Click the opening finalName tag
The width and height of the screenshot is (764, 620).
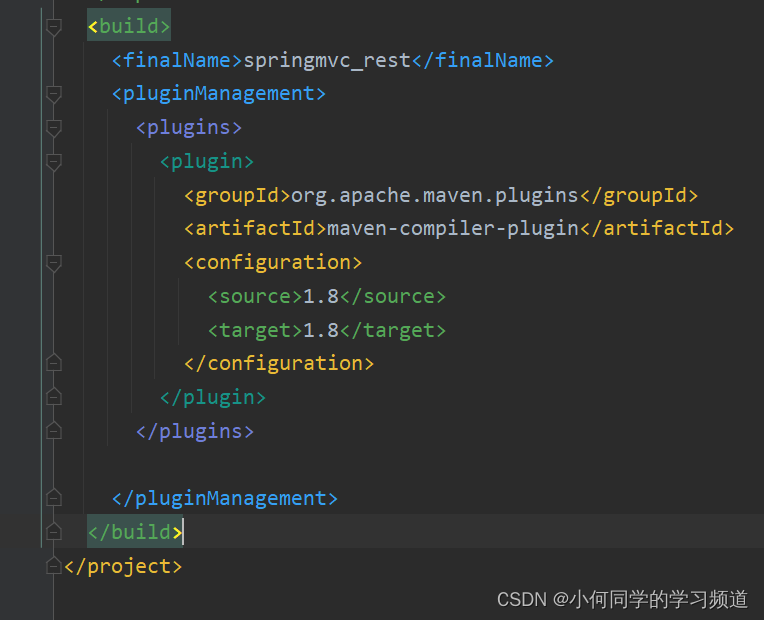pos(177,60)
